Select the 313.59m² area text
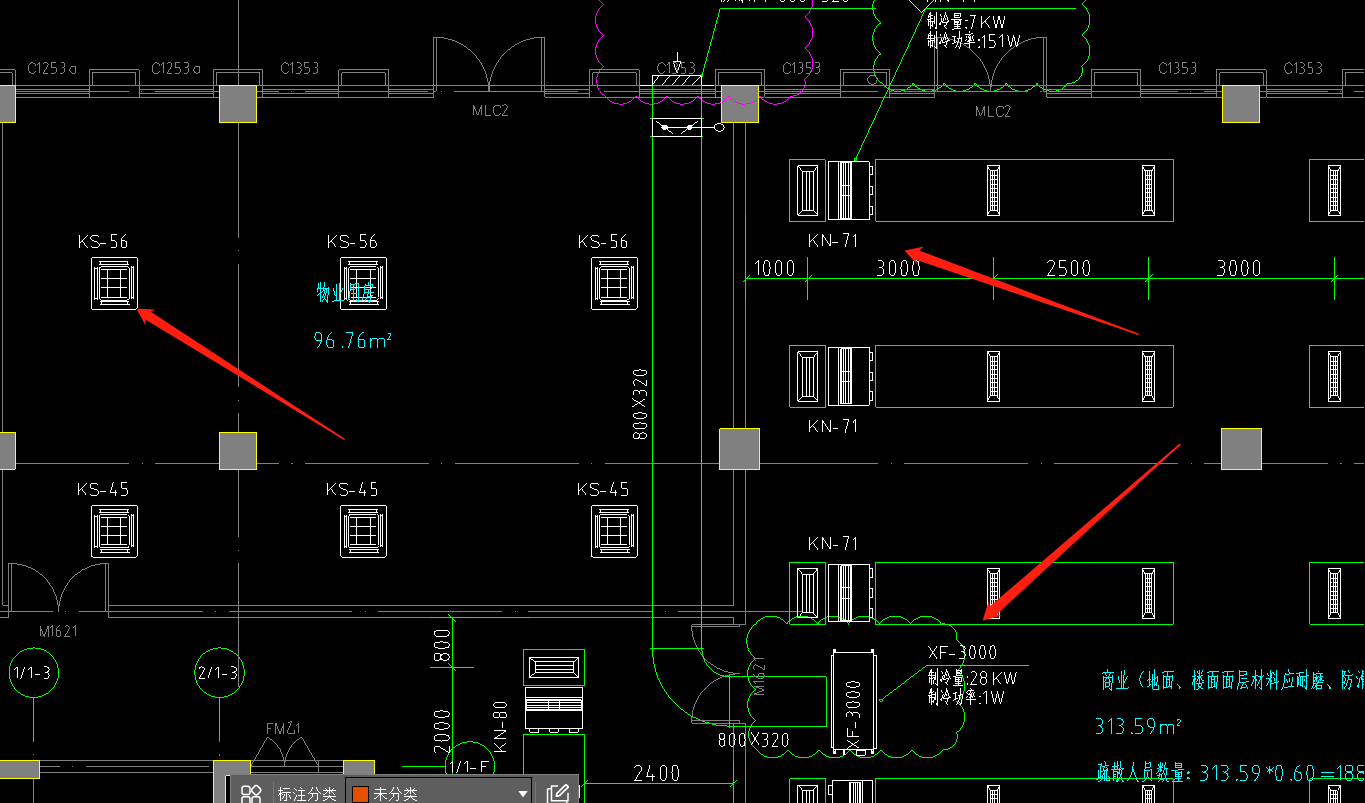 click(x=1138, y=726)
